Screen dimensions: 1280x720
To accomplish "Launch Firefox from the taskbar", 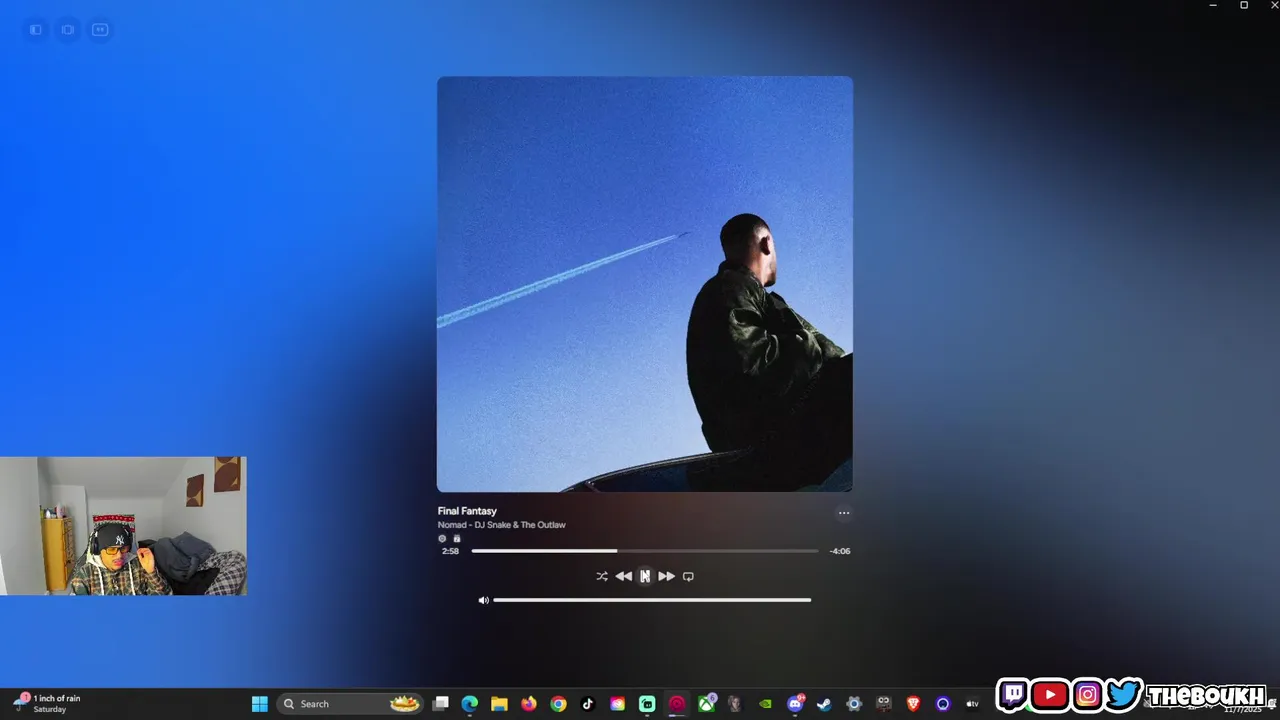I will pyautogui.click(x=529, y=704).
